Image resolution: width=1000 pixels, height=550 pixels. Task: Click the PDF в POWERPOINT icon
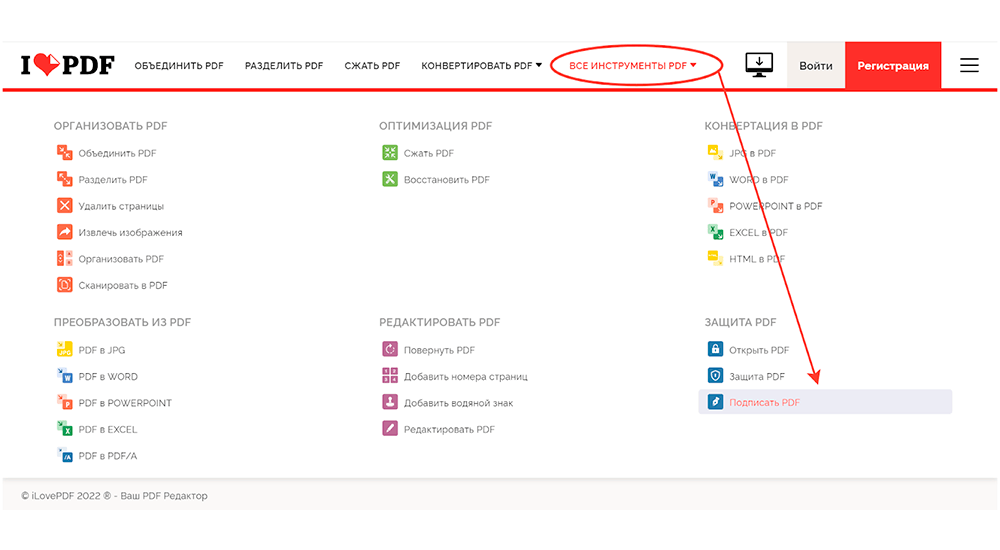point(64,403)
